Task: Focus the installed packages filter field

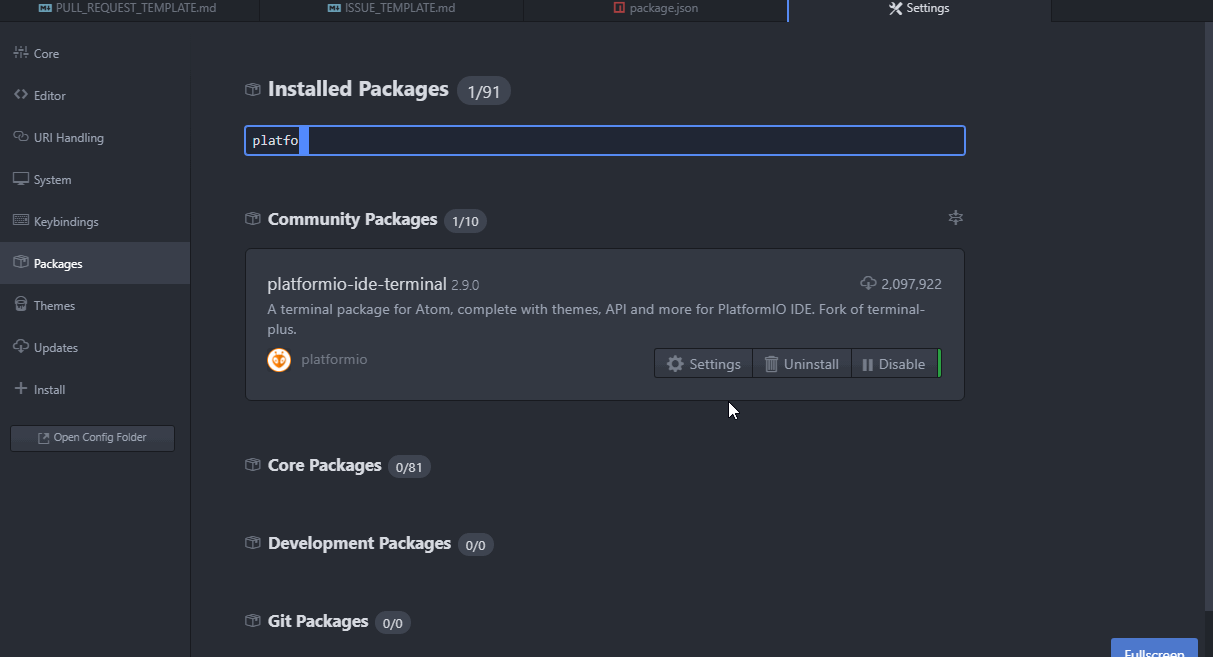Action: coord(605,141)
